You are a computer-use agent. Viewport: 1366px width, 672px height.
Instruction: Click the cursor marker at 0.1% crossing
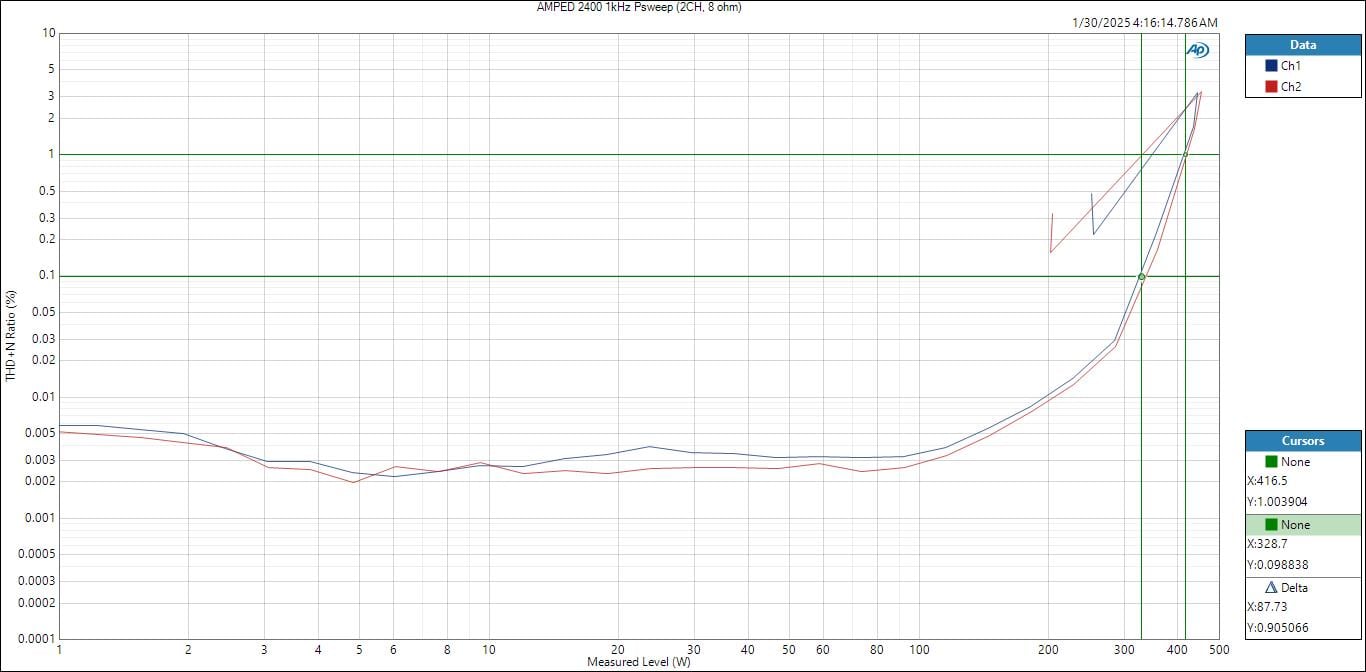pos(1141,277)
